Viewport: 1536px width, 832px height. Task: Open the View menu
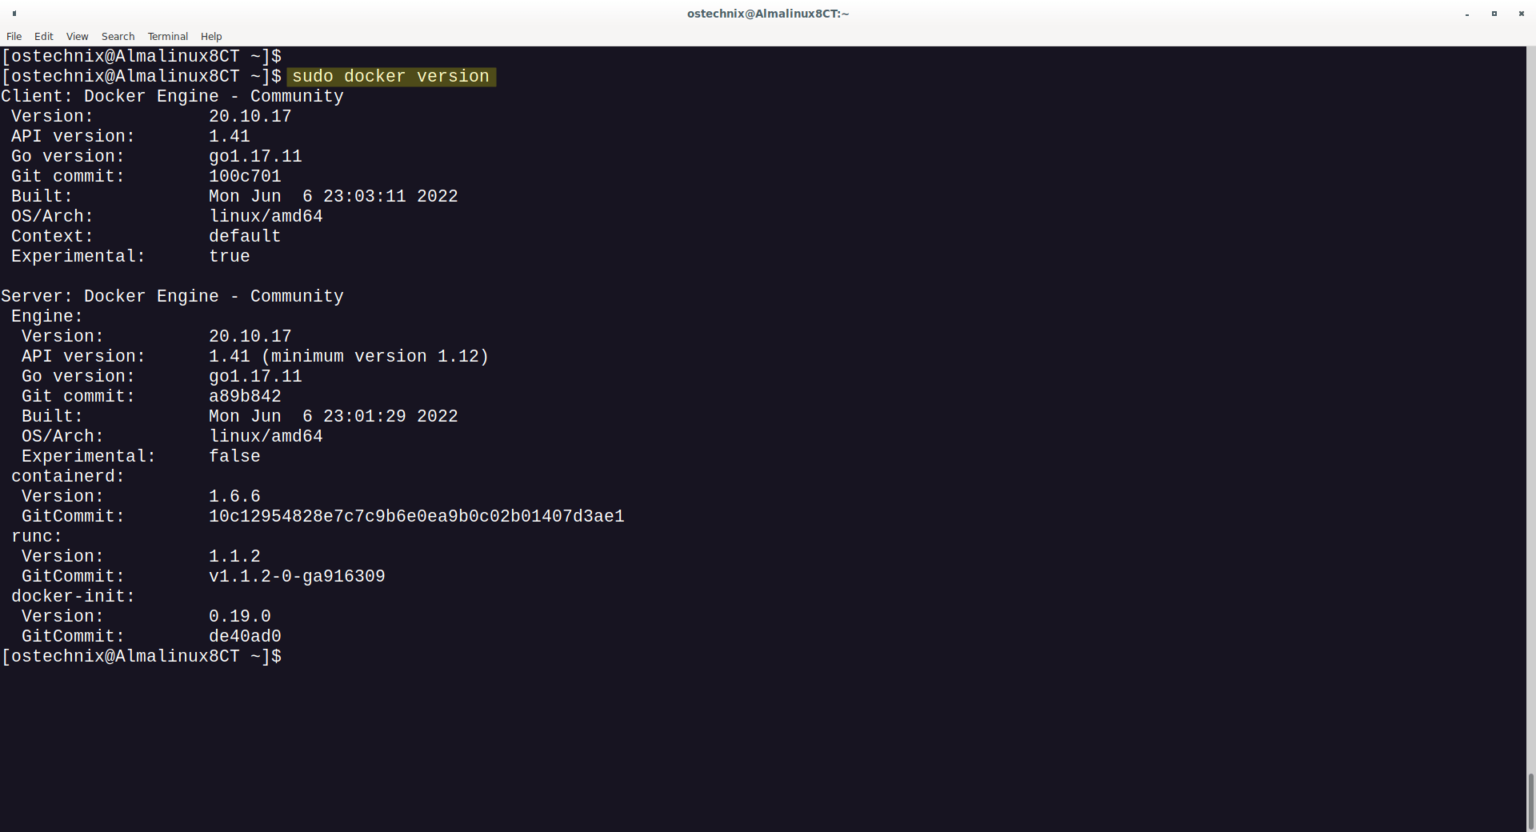point(77,36)
